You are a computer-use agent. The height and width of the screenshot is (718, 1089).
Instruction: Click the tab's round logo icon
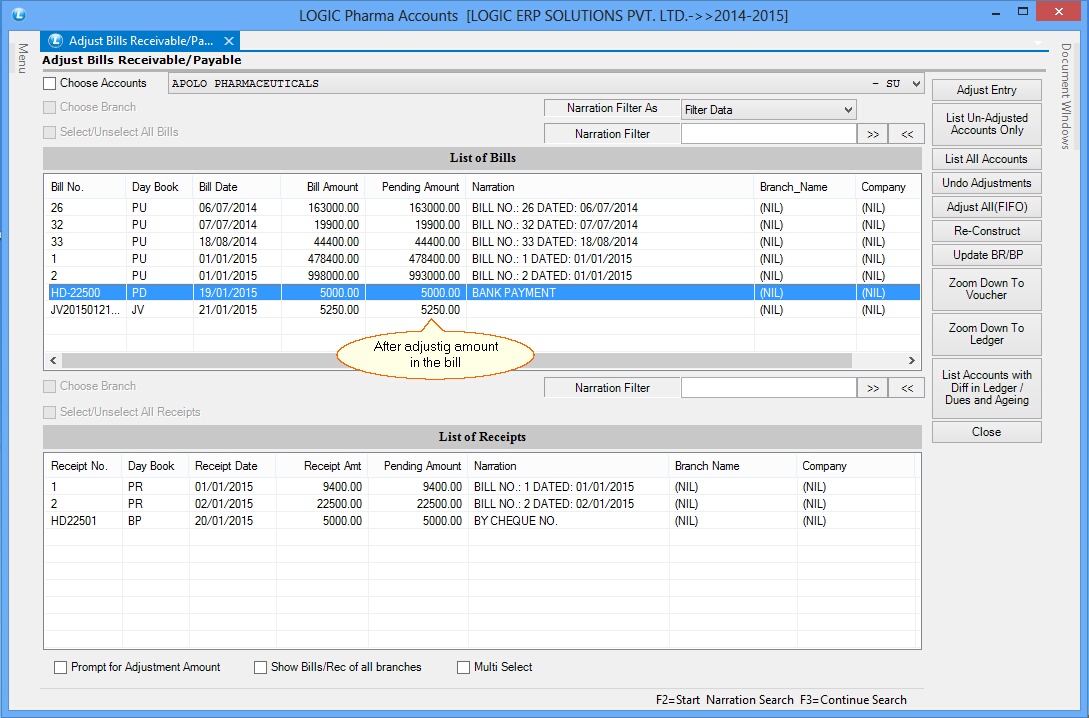pos(56,41)
